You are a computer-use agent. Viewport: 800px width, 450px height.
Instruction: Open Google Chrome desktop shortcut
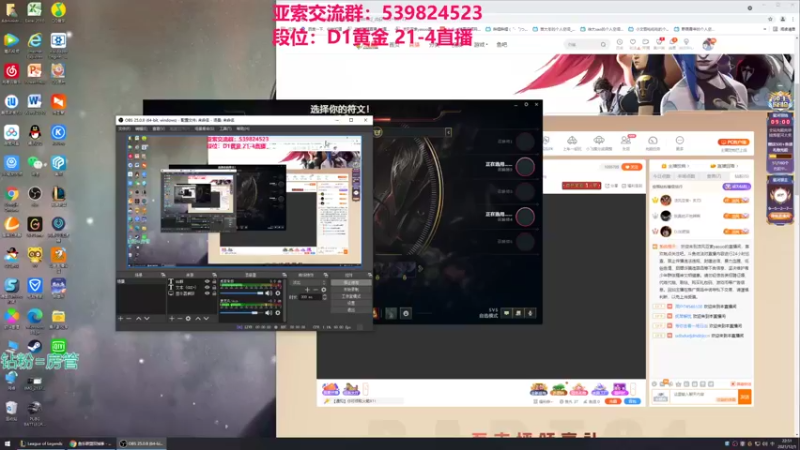click(11, 198)
